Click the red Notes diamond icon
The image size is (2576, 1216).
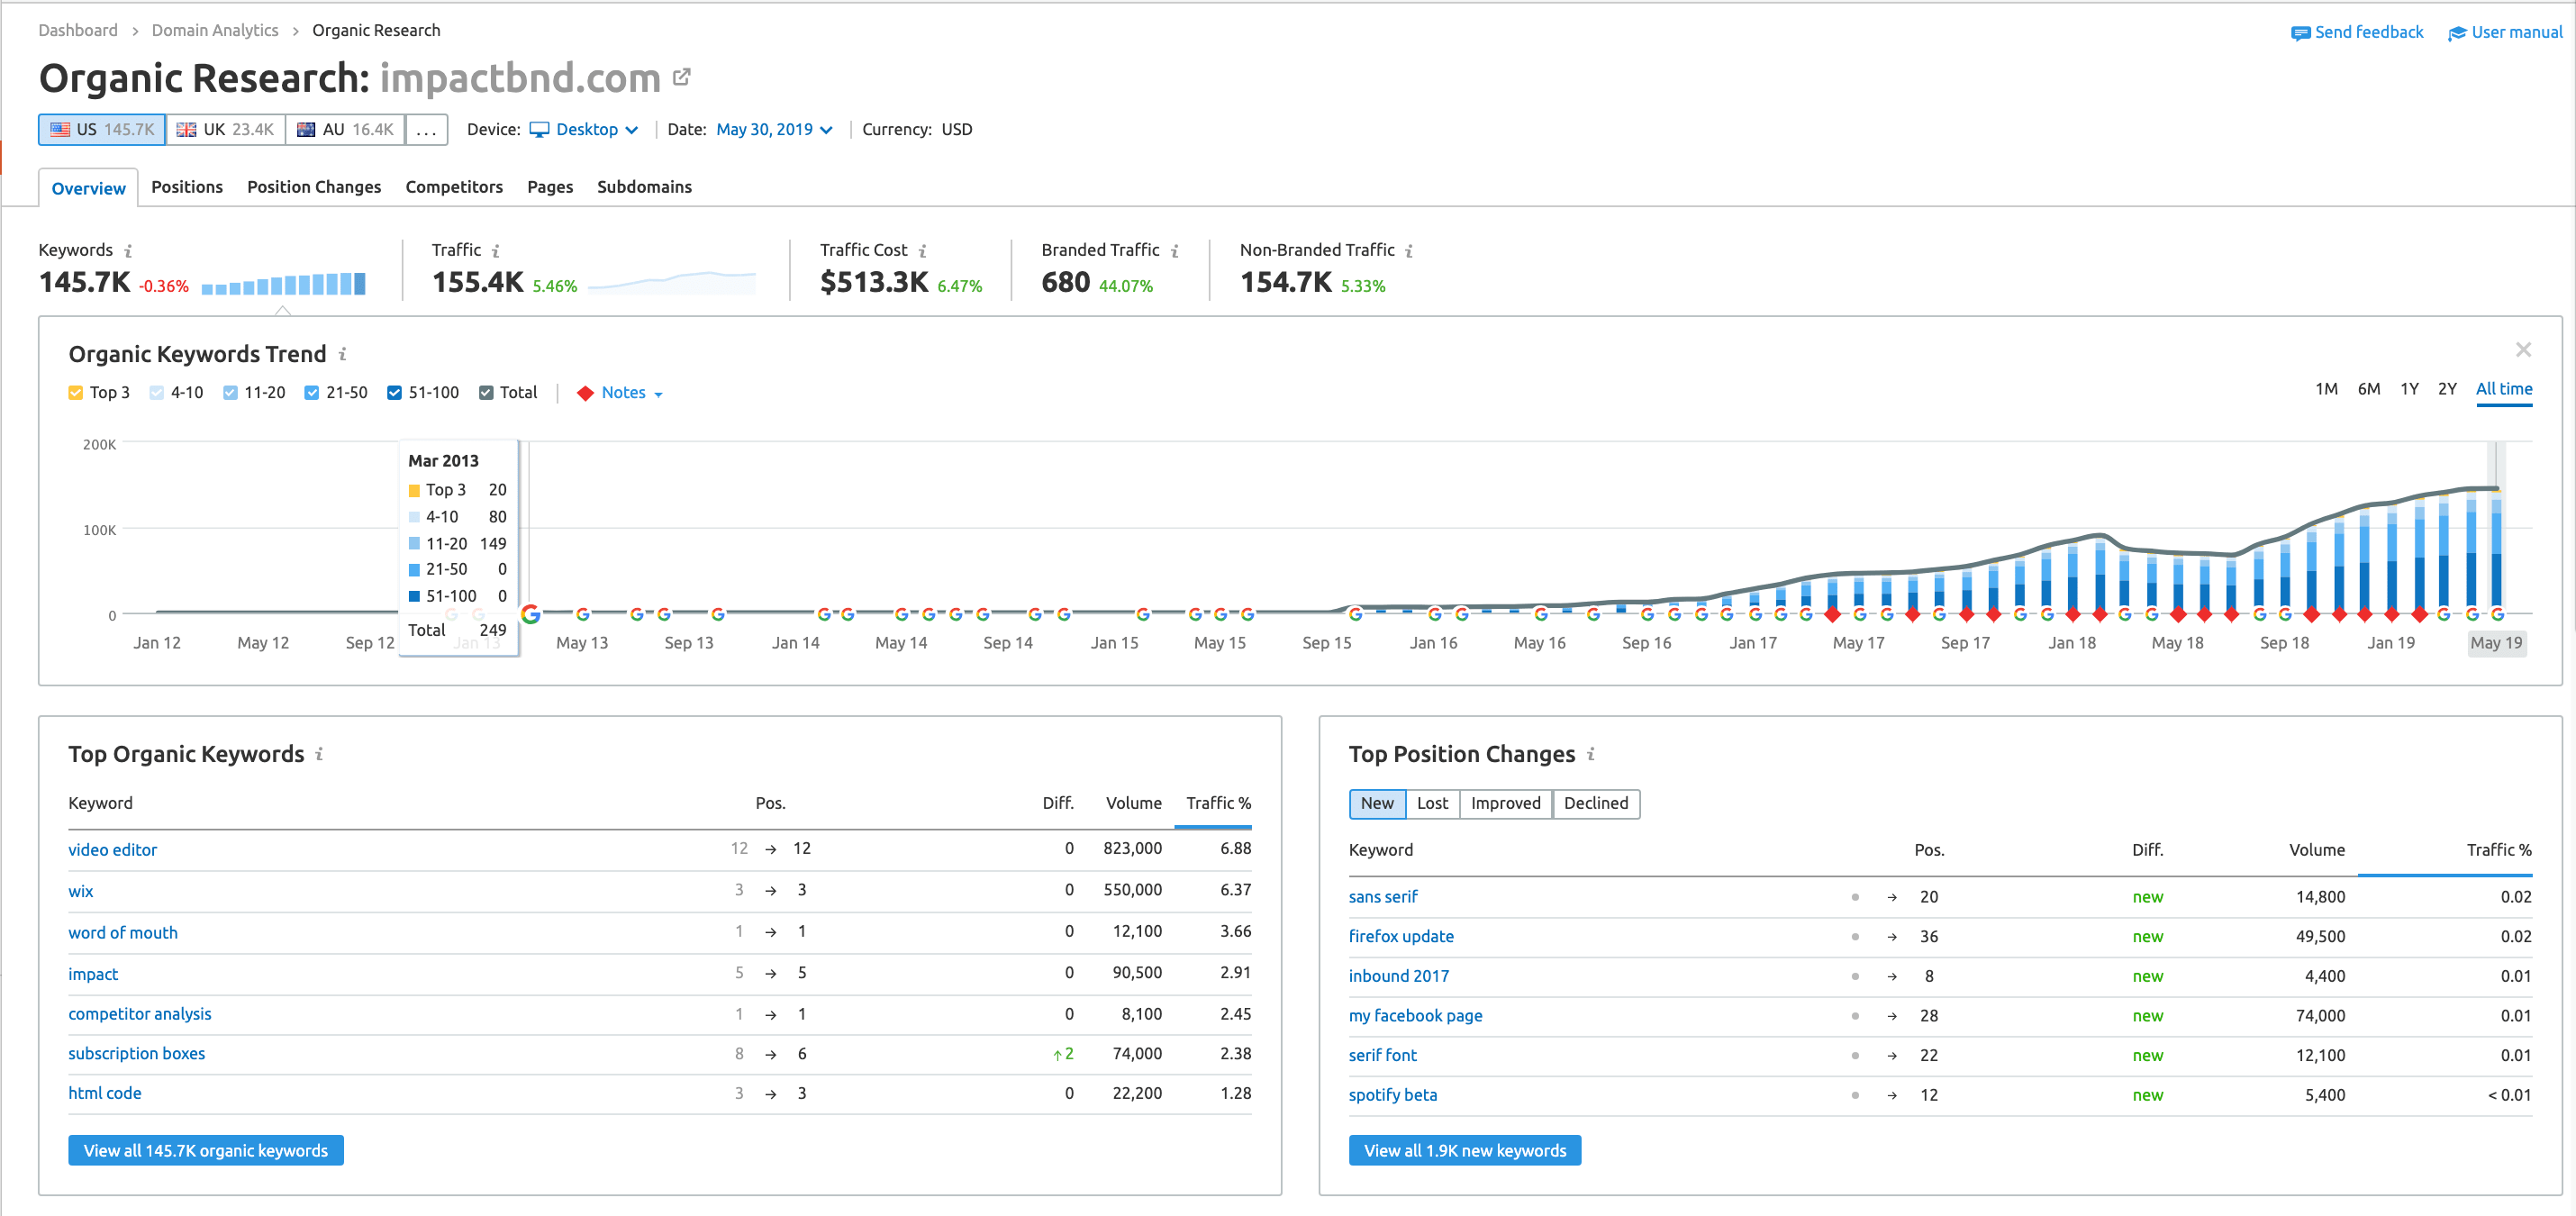point(586,392)
